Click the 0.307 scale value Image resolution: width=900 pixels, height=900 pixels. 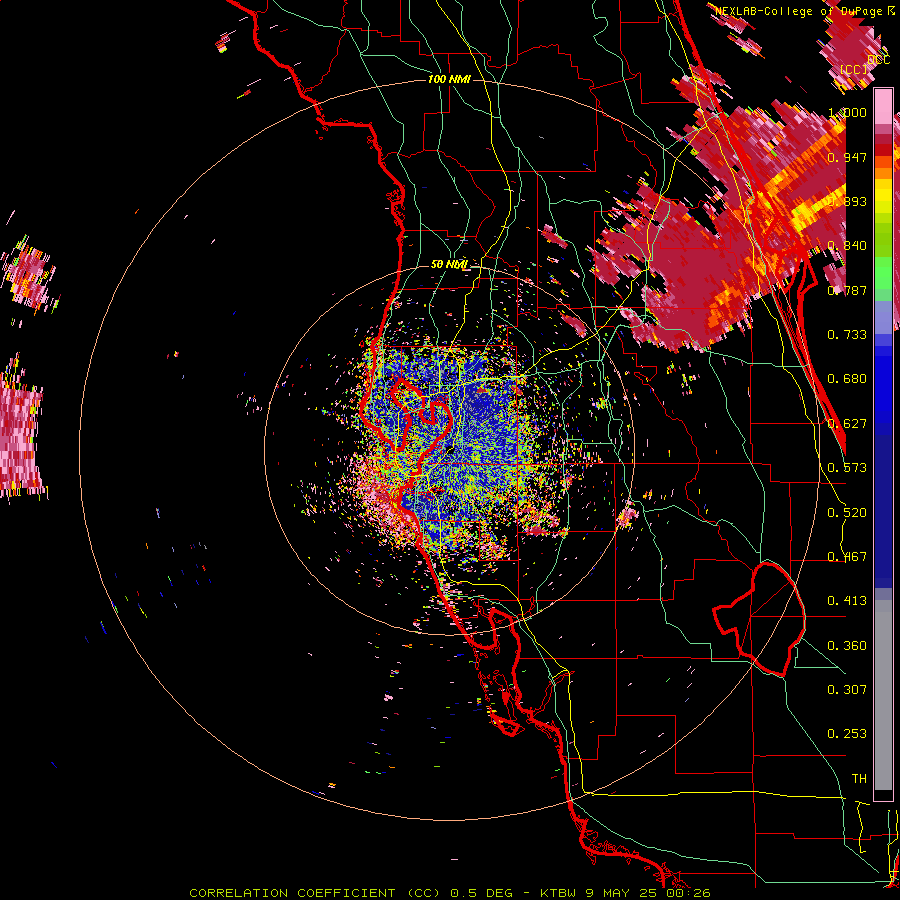pyautogui.click(x=847, y=689)
